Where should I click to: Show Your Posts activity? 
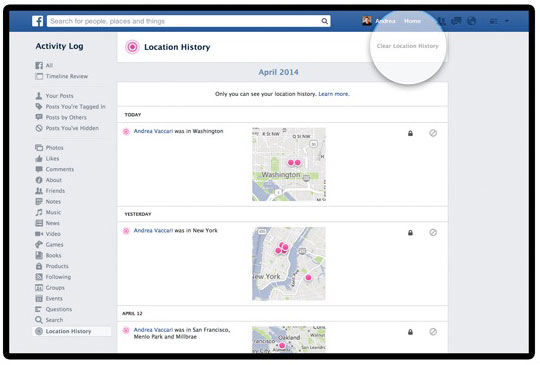click(x=59, y=96)
